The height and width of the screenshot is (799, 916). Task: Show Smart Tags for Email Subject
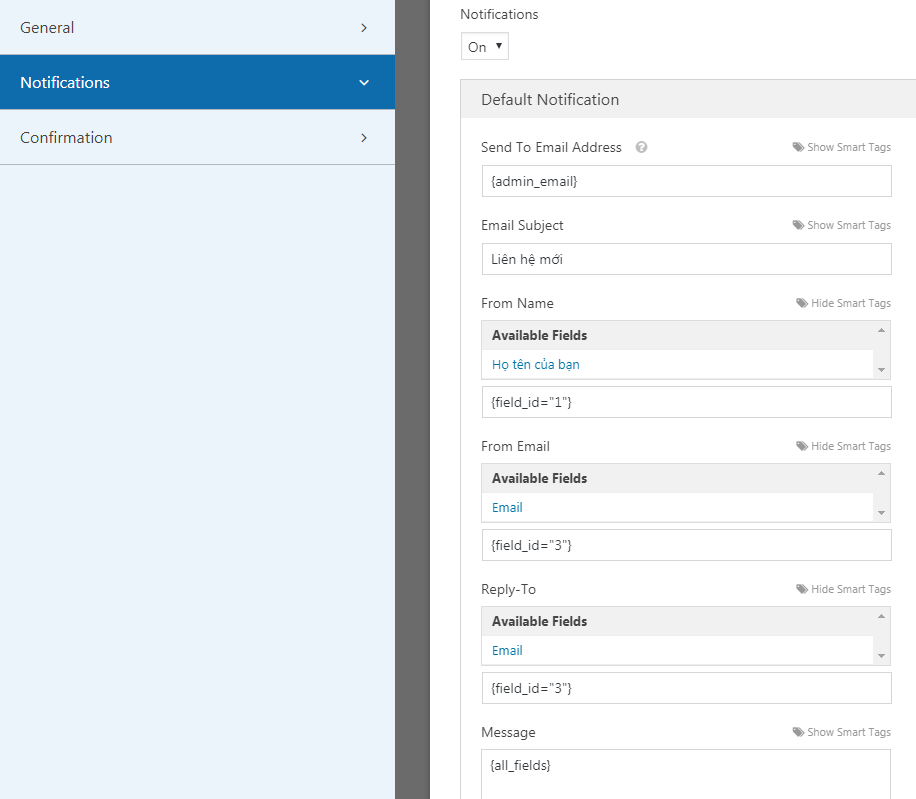[x=841, y=225]
